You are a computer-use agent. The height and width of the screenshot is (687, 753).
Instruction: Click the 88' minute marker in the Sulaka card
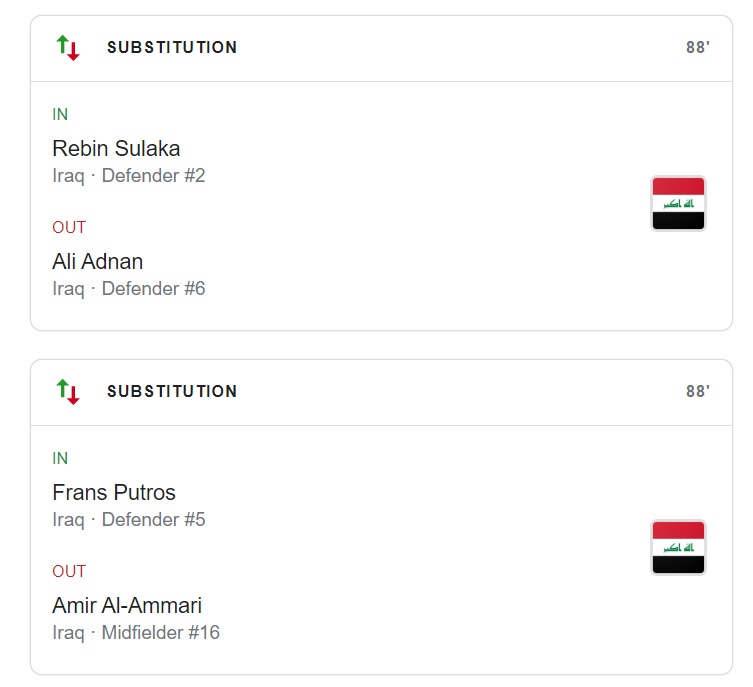(697, 48)
